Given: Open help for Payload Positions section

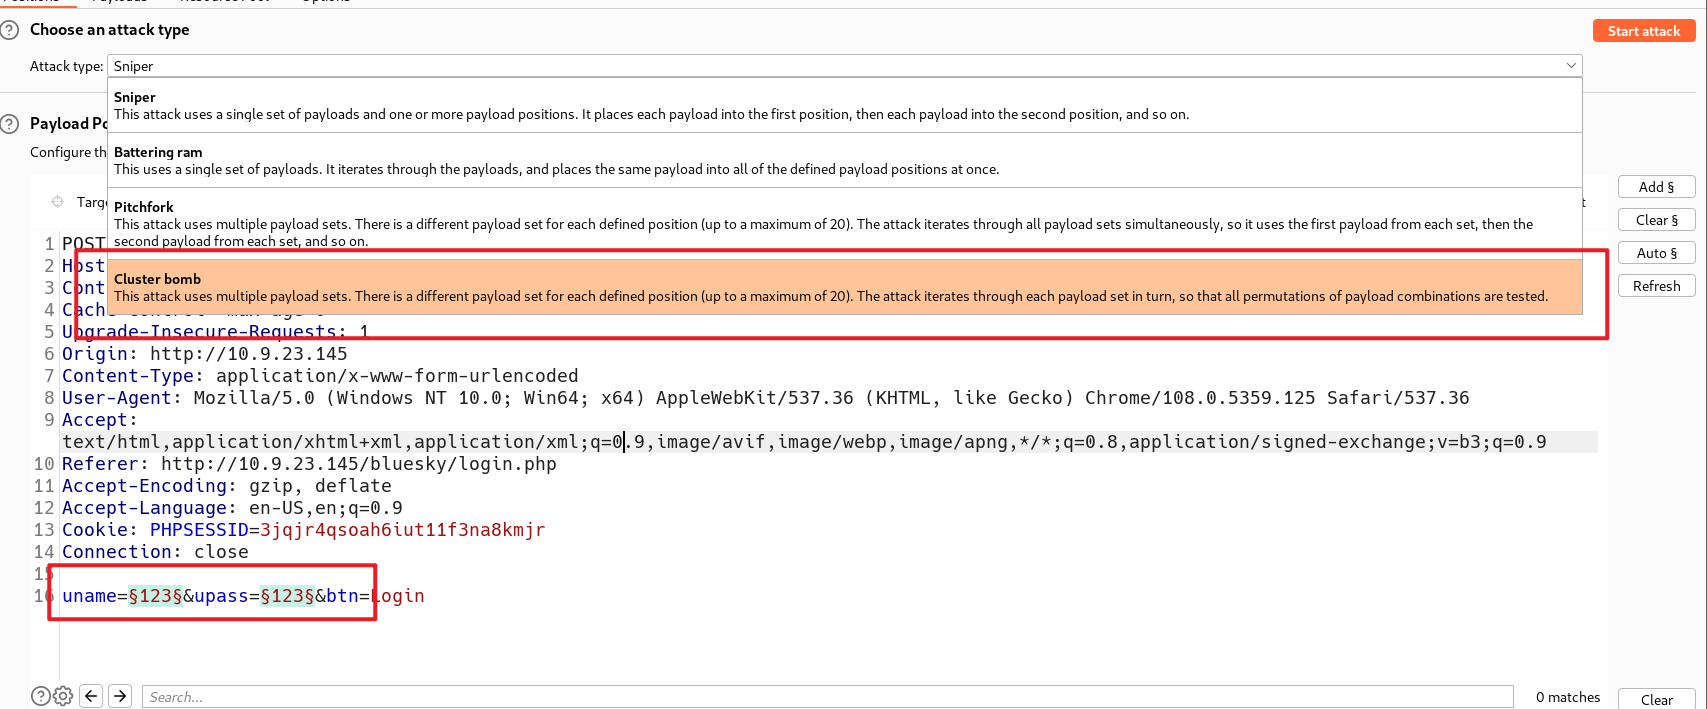Looking at the screenshot, I should 10,124.
